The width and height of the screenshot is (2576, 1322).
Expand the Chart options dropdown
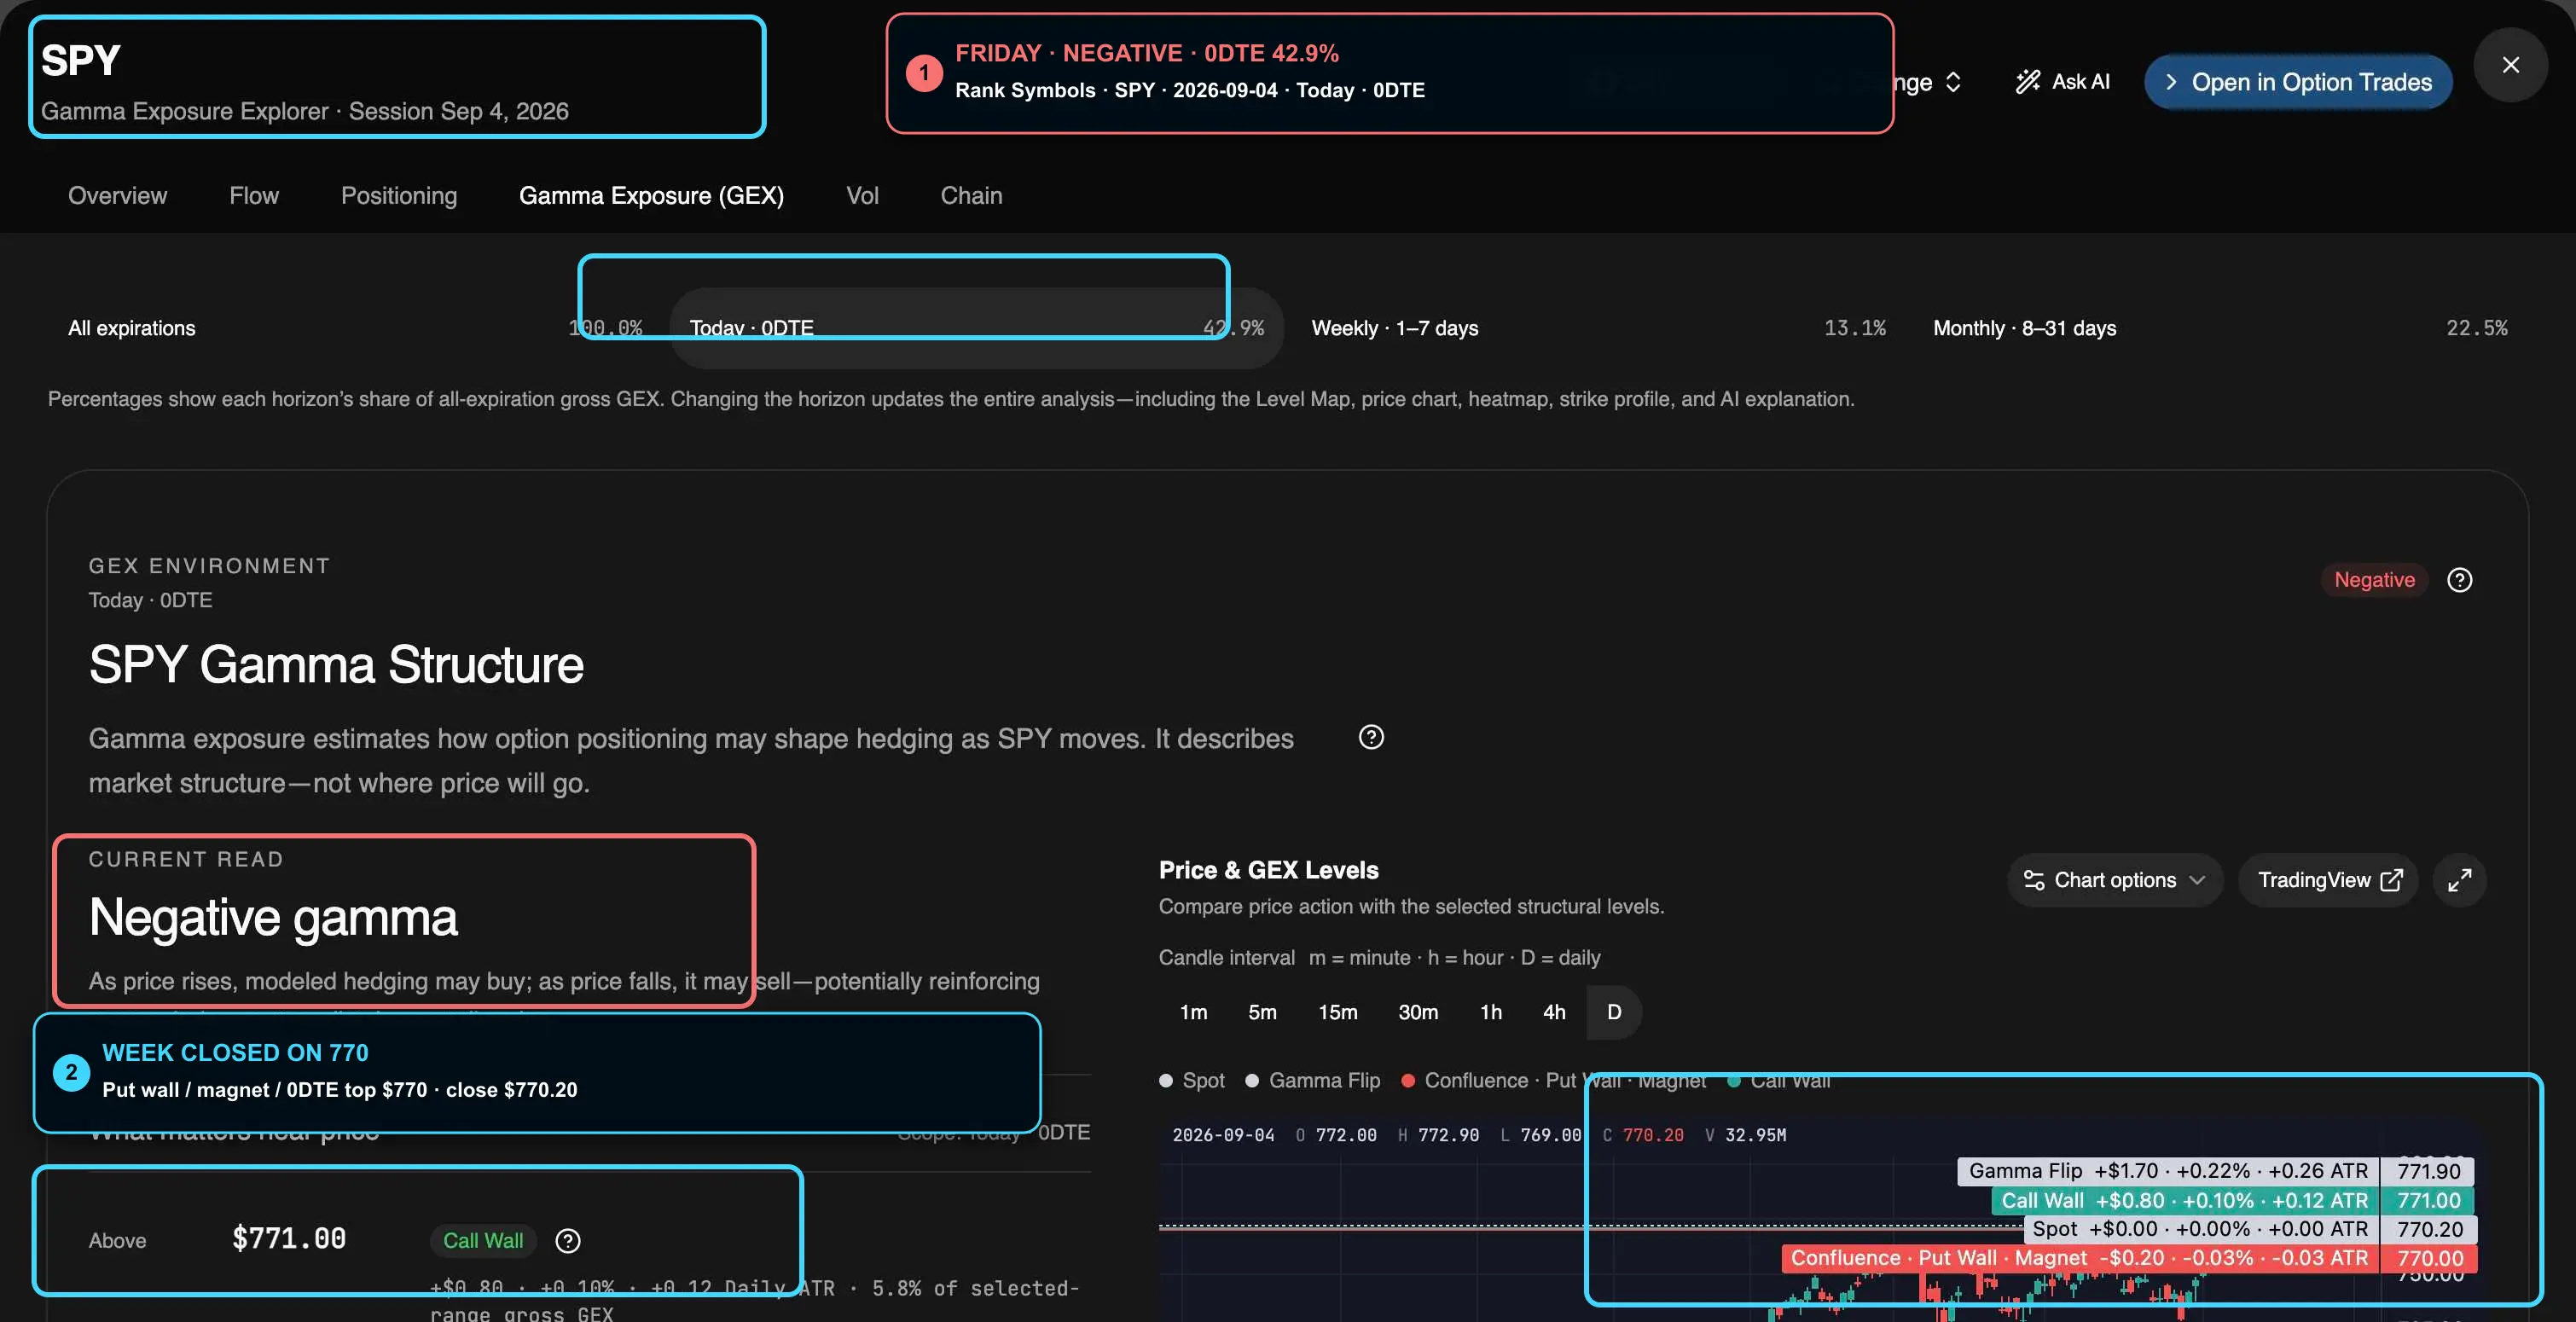[2114, 880]
